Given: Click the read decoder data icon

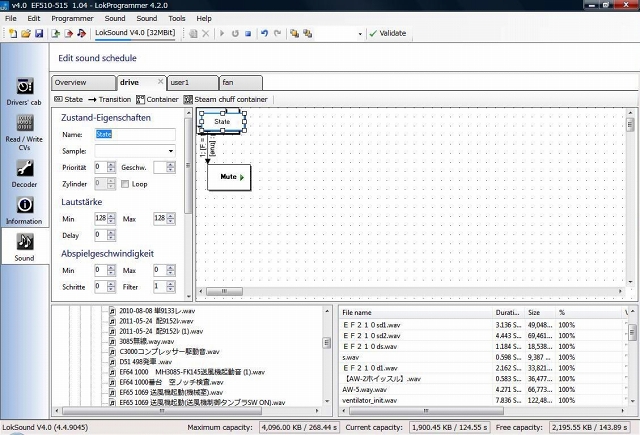Looking at the screenshot, I should (x=56, y=33).
